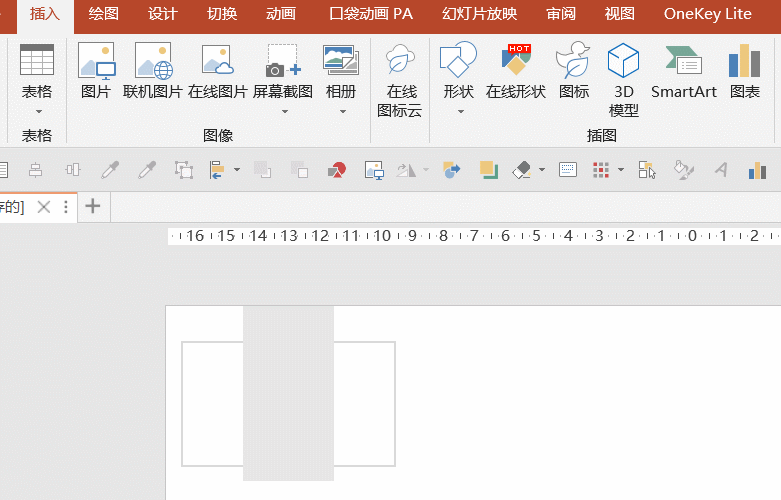The height and width of the screenshot is (500, 781).
Task: Switch to the 绘图 tab
Action: [x=104, y=14]
